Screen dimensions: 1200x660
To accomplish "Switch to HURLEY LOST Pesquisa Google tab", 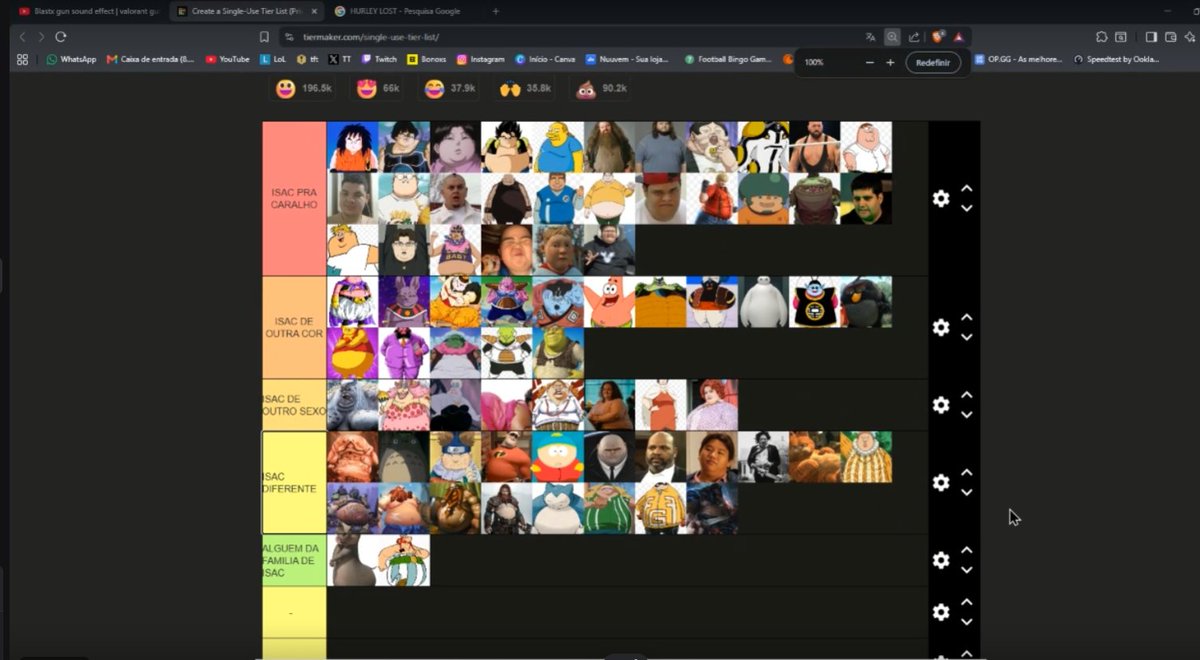I will pyautogui.click(x=405, y=11).
